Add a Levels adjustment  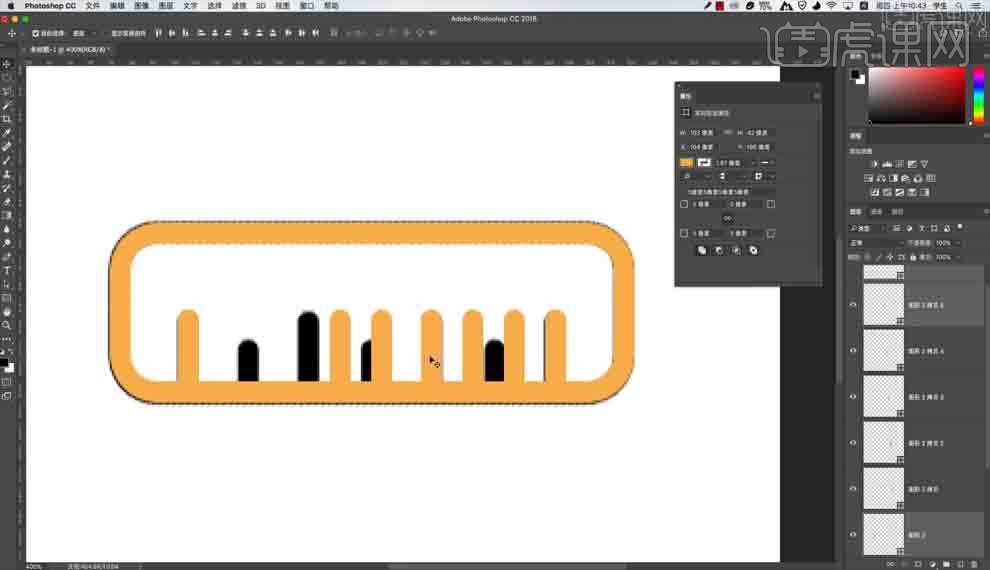click(x=887, y=164)
